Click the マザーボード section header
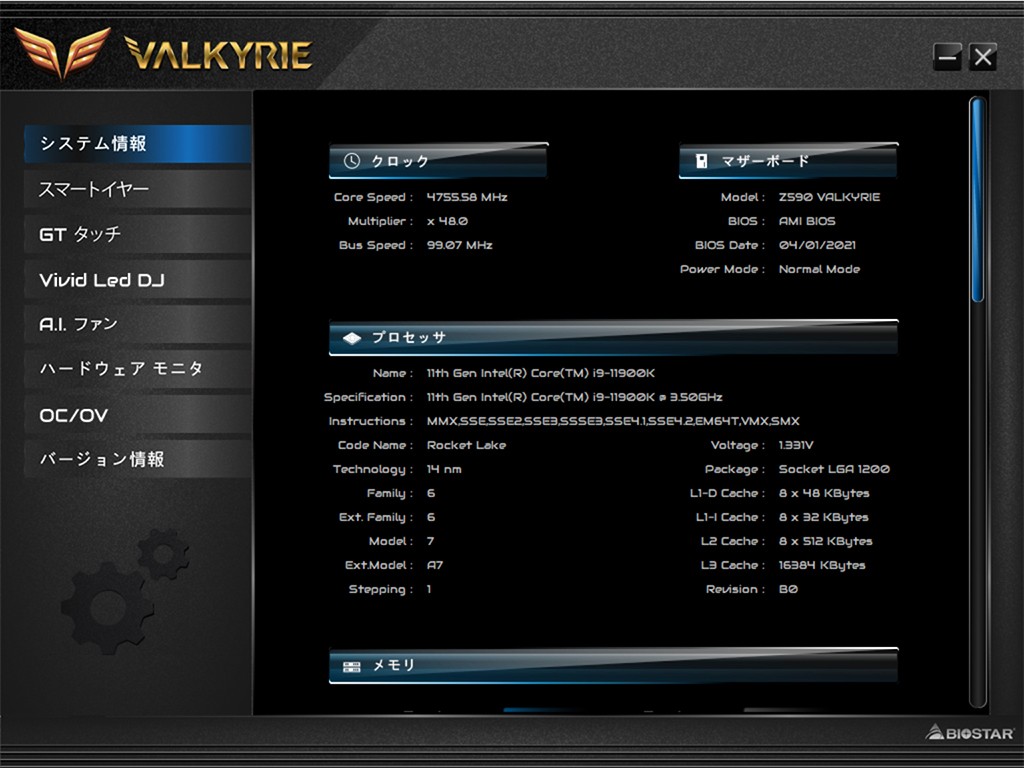 tap(788, 161)
